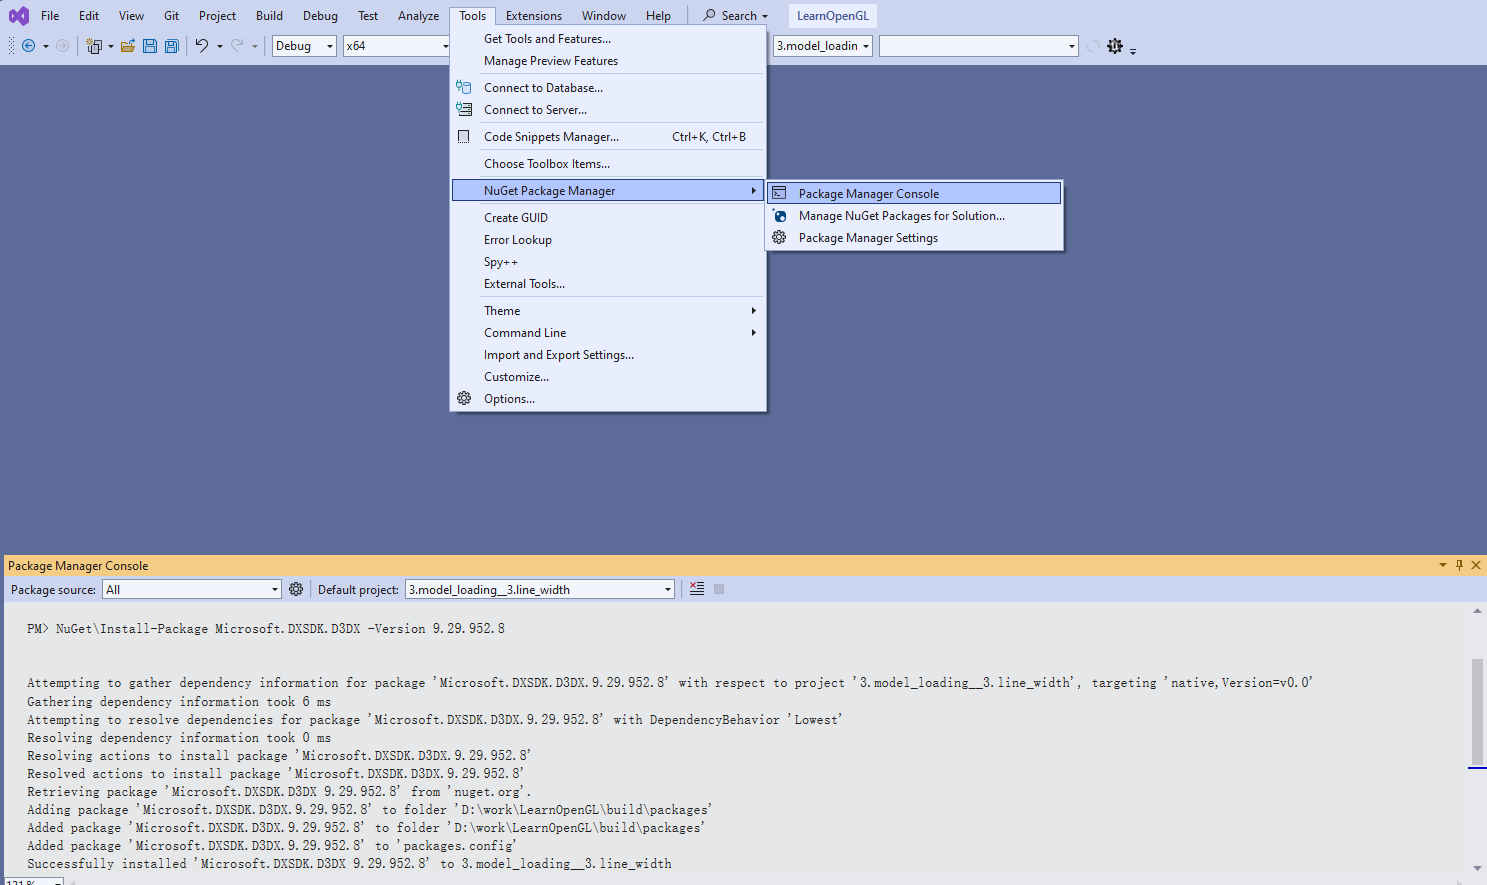
Task: Open the File menu
Action: tap(50, 15)
